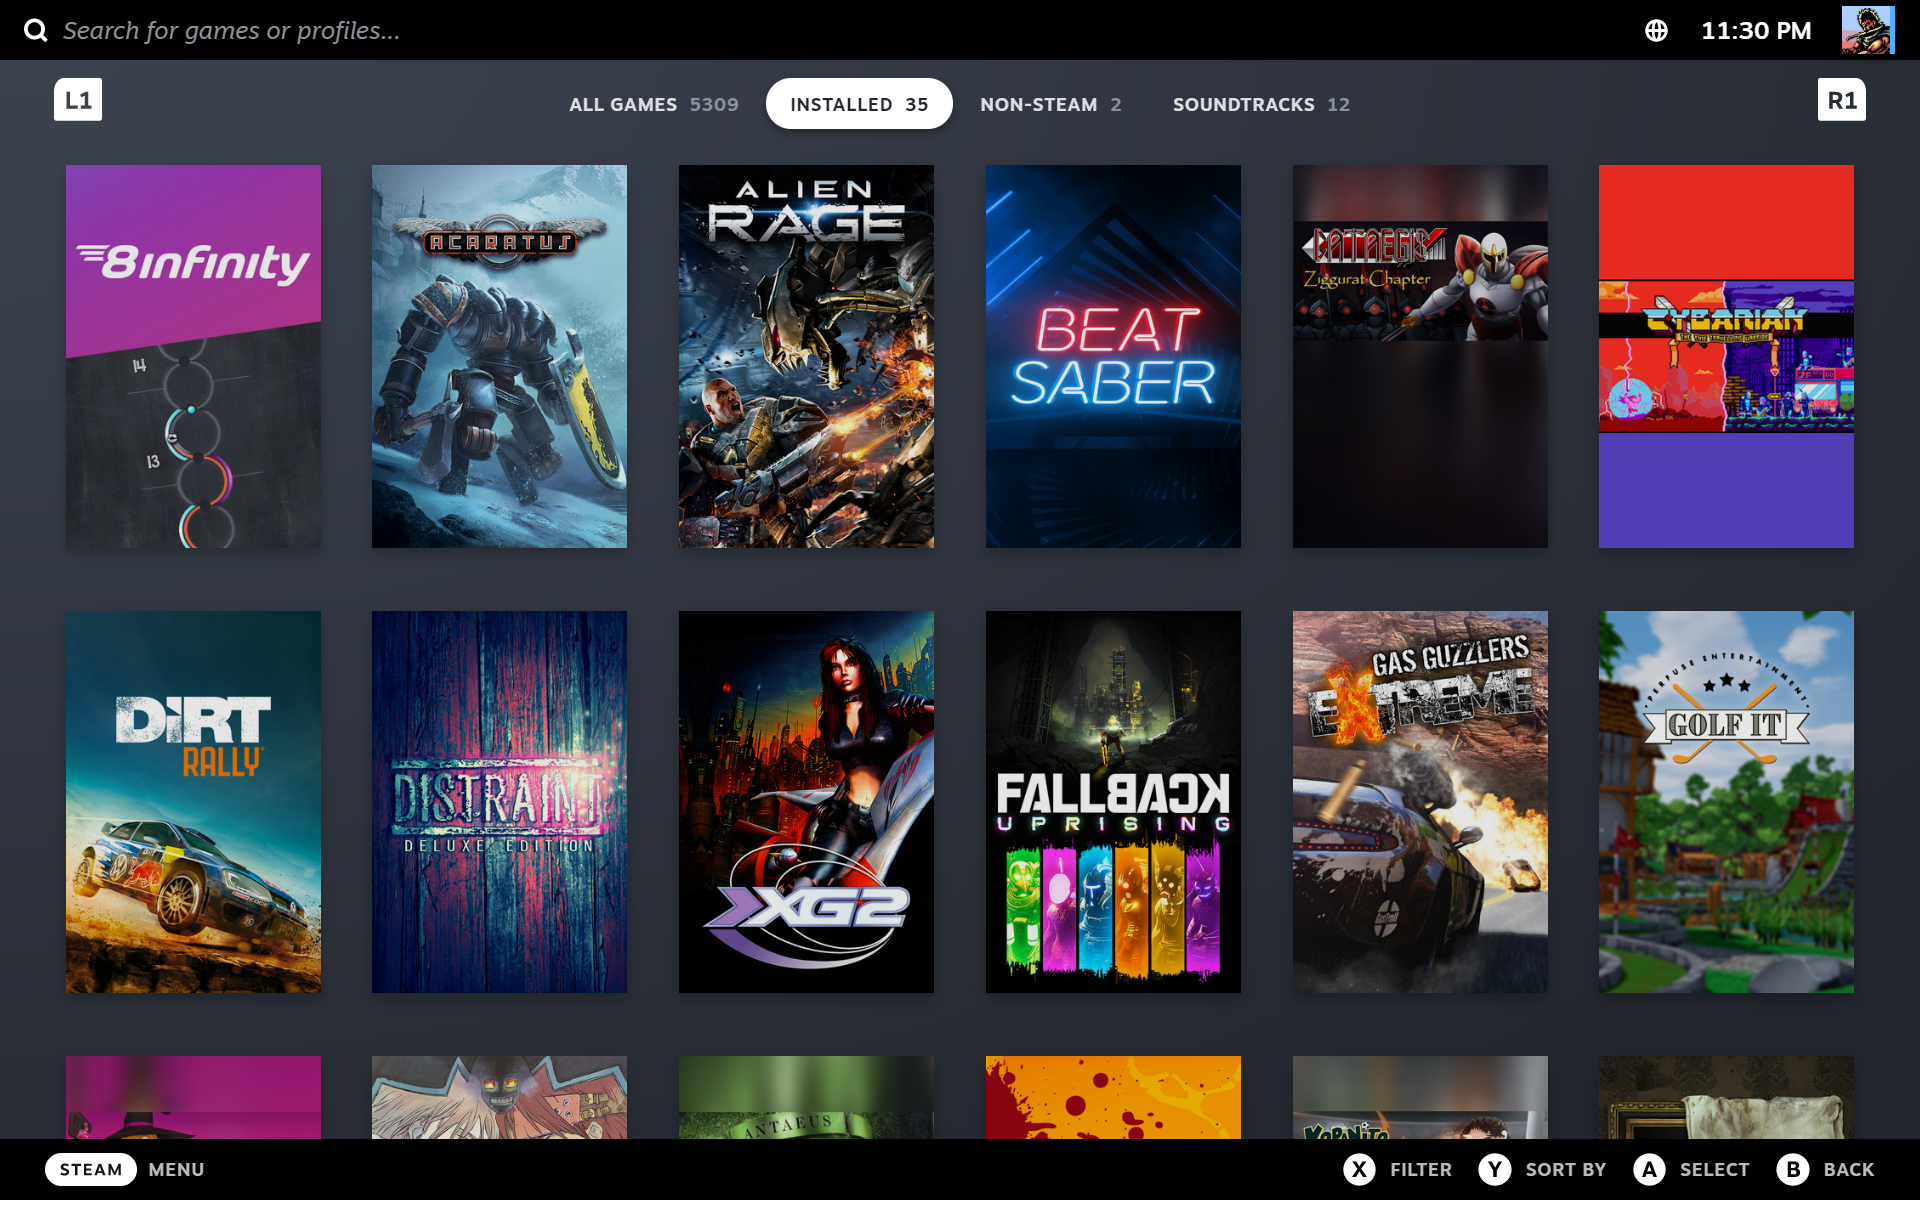Open the Golf It game cover
This screenshot has width=1920, height=1221.
pos(1726,802)
